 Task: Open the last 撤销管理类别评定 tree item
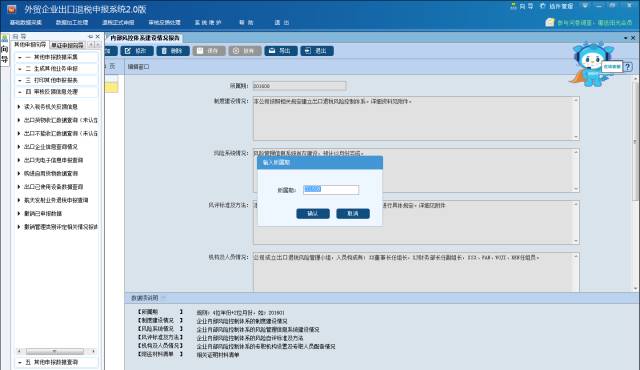point(60,227)
